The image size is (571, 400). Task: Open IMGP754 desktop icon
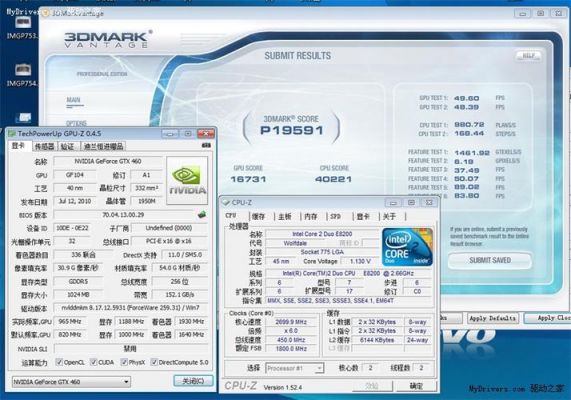(23, 75)
